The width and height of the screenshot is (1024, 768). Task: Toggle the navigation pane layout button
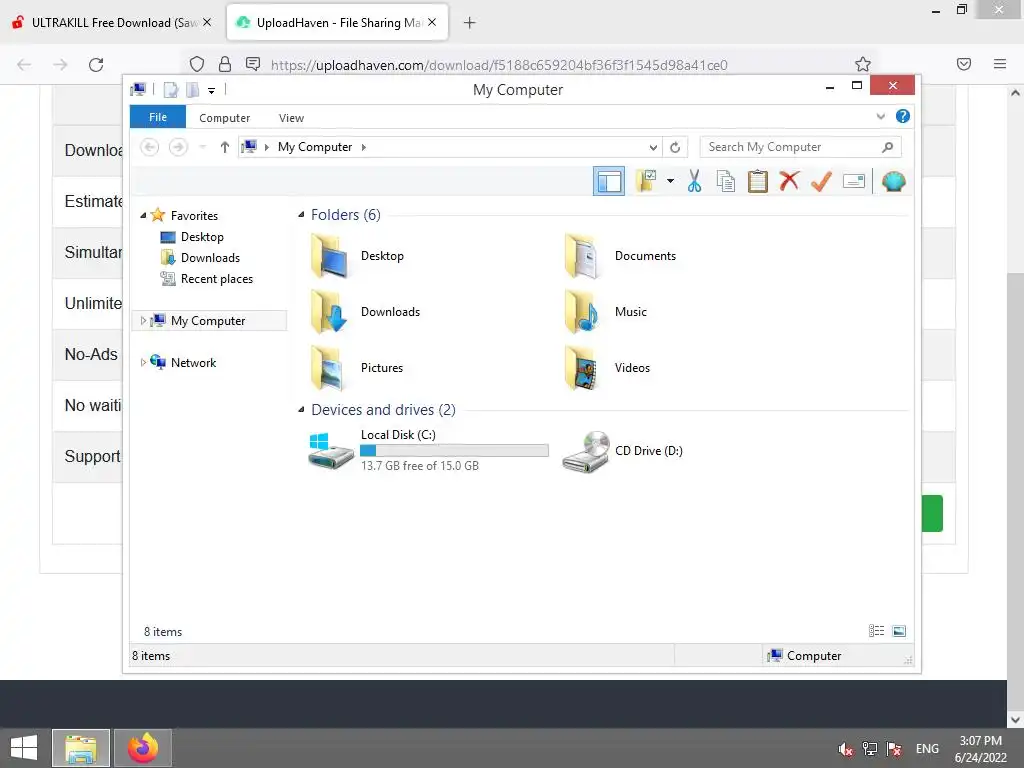pyautogui.click(x=609, y=182)
